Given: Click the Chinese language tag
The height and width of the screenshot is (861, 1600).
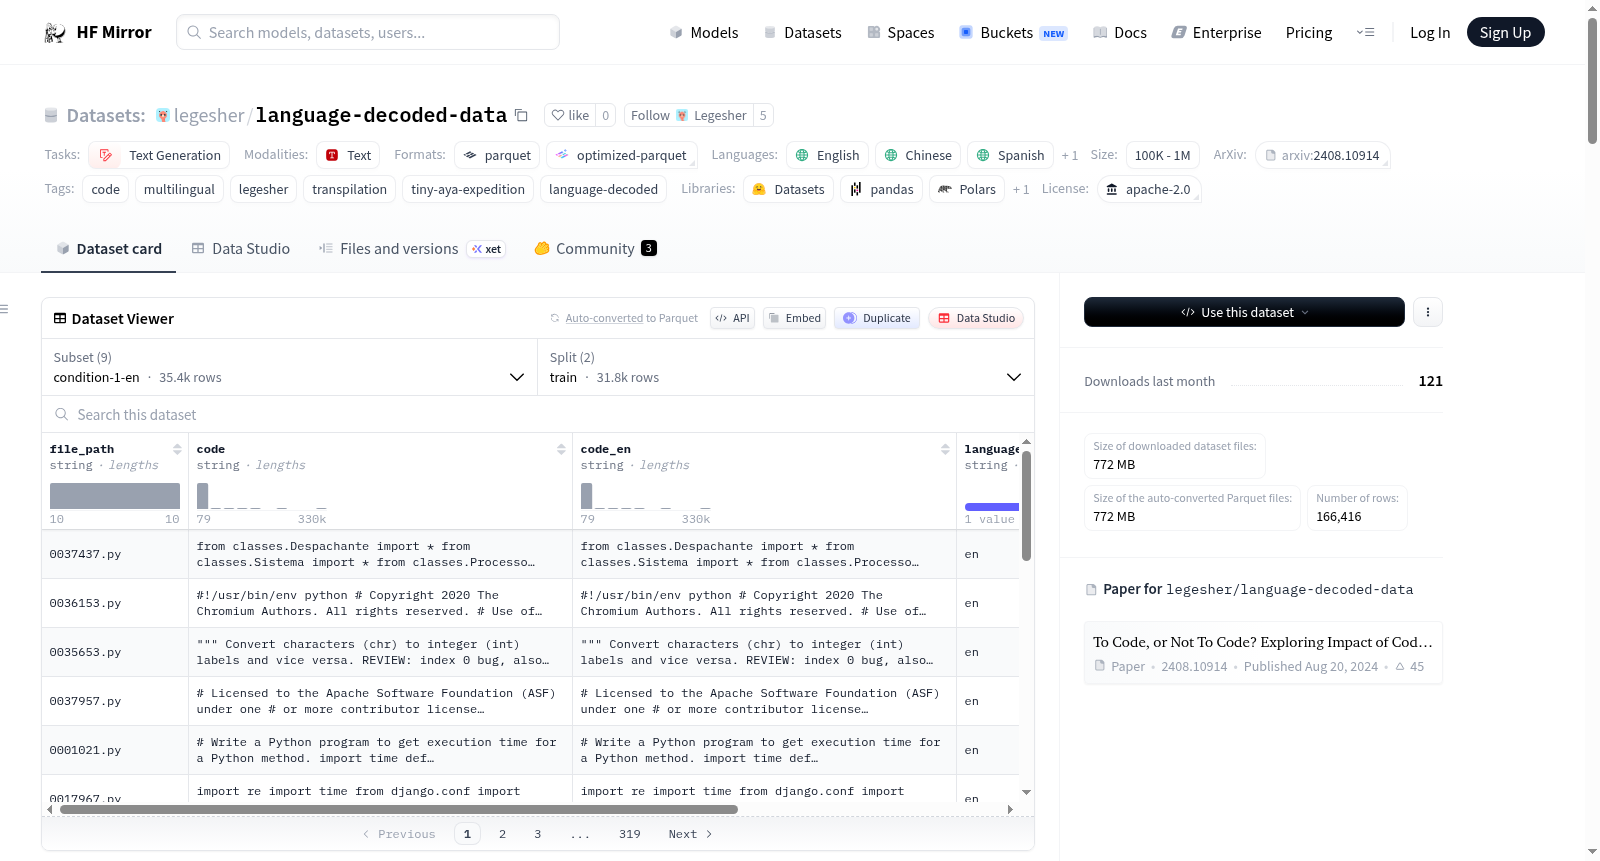Looking at the screenshot, I should click(x=918, y=155).
